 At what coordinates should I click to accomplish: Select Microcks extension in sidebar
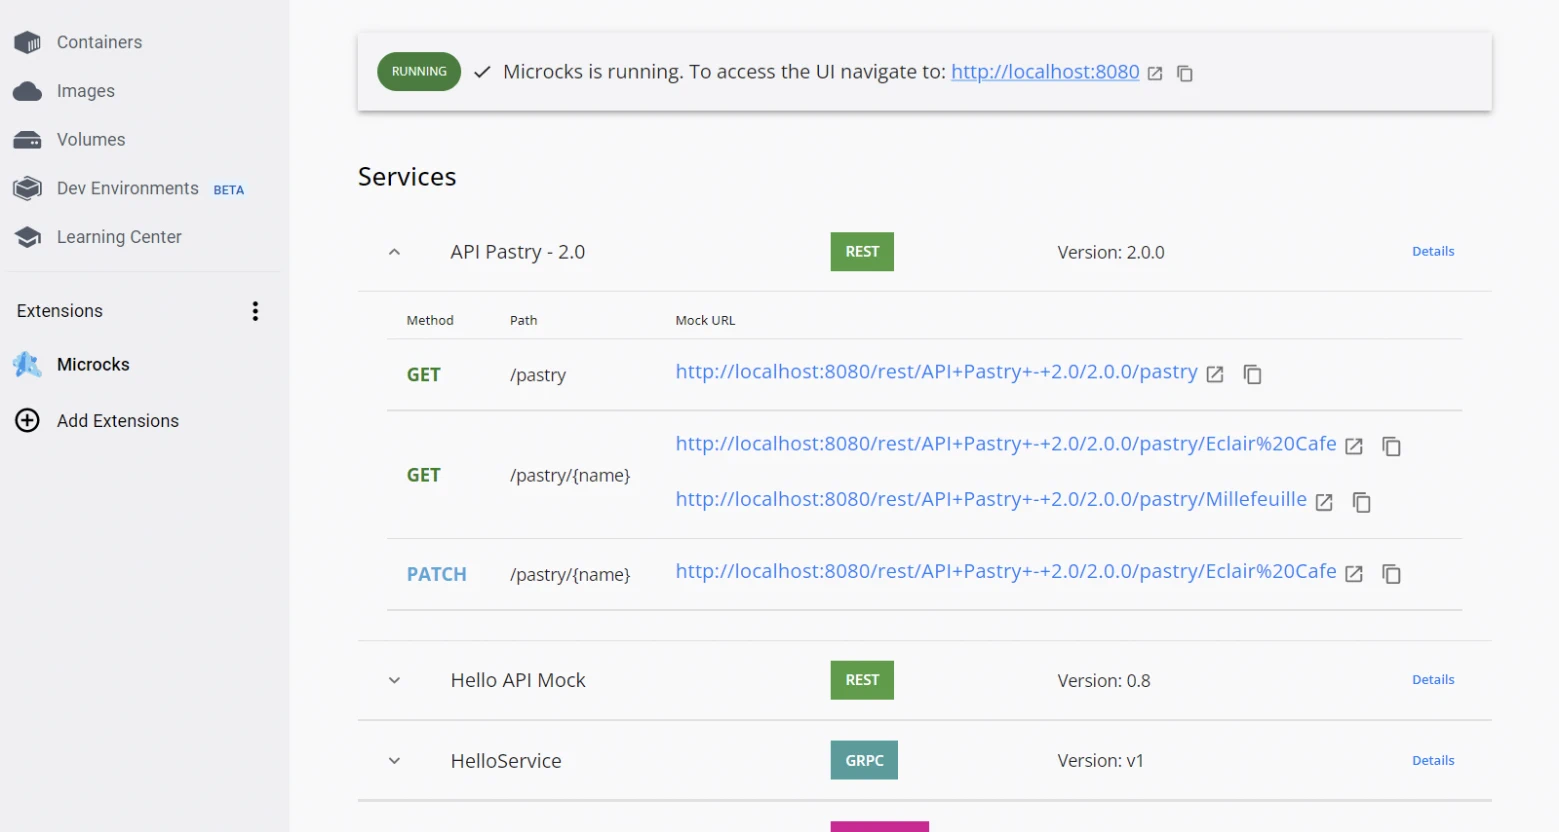[93, 365]
